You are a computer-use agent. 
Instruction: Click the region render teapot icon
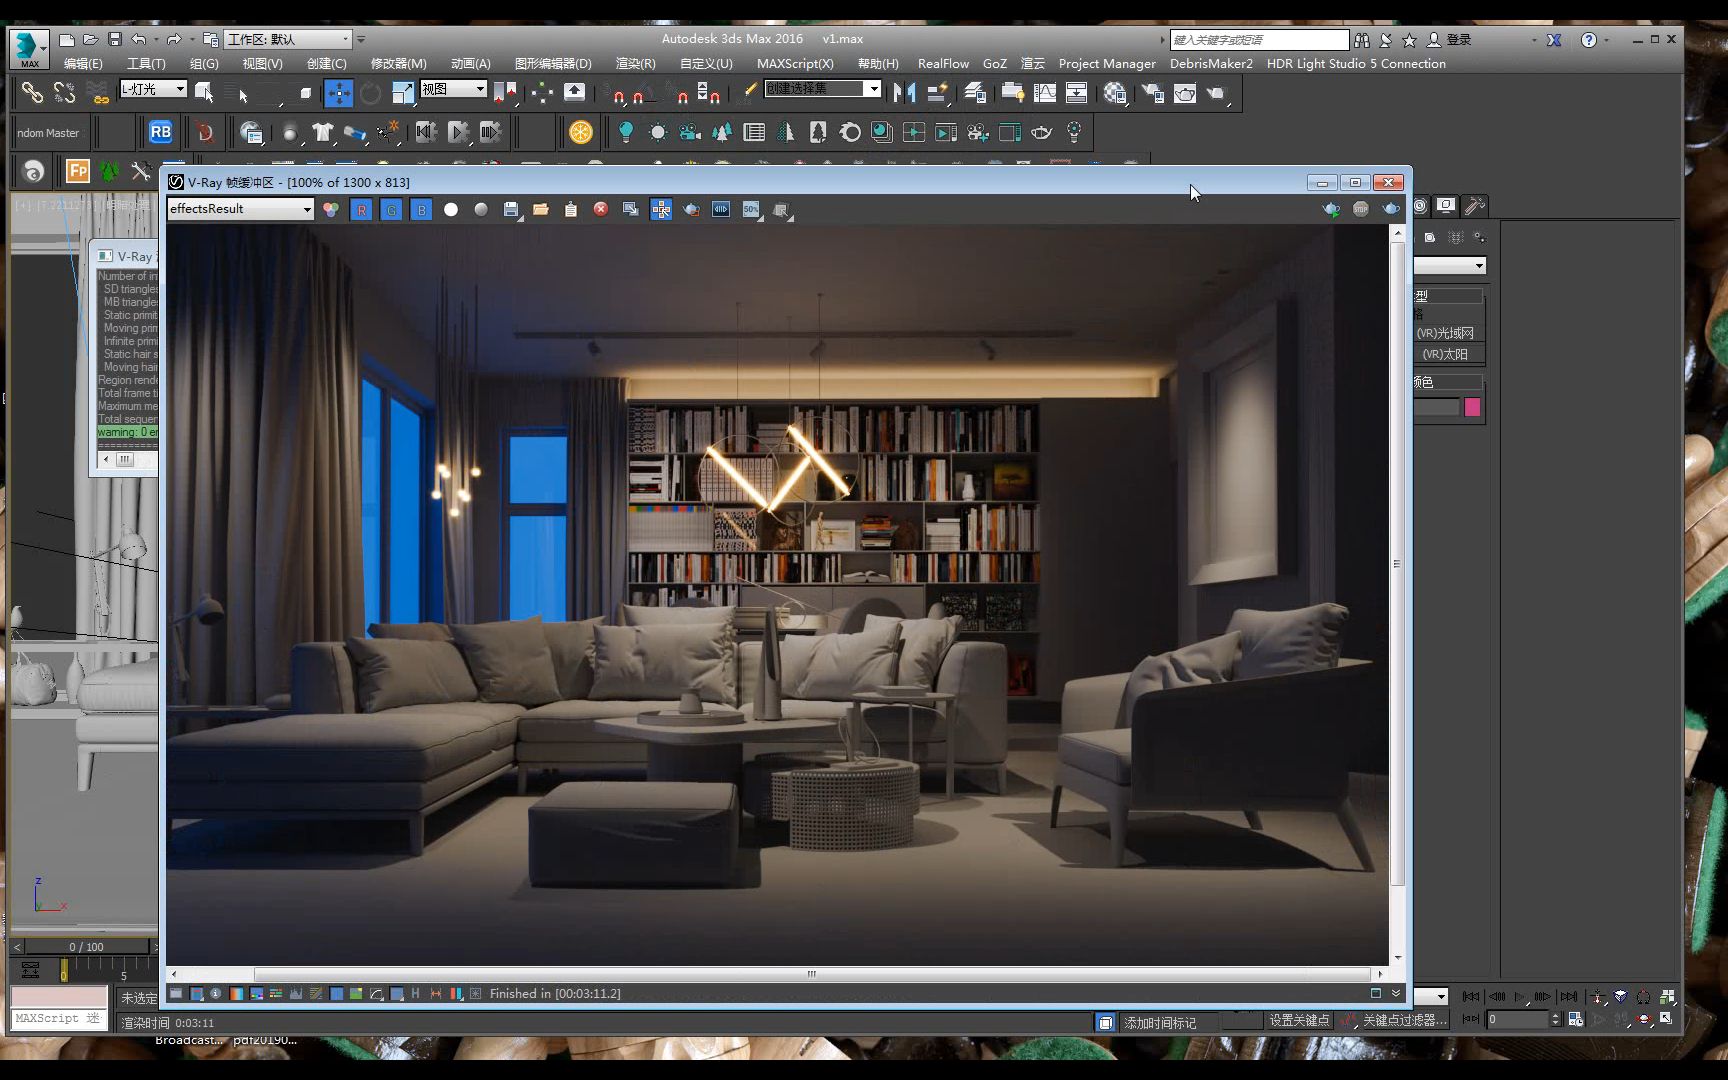tap(691, 210)
